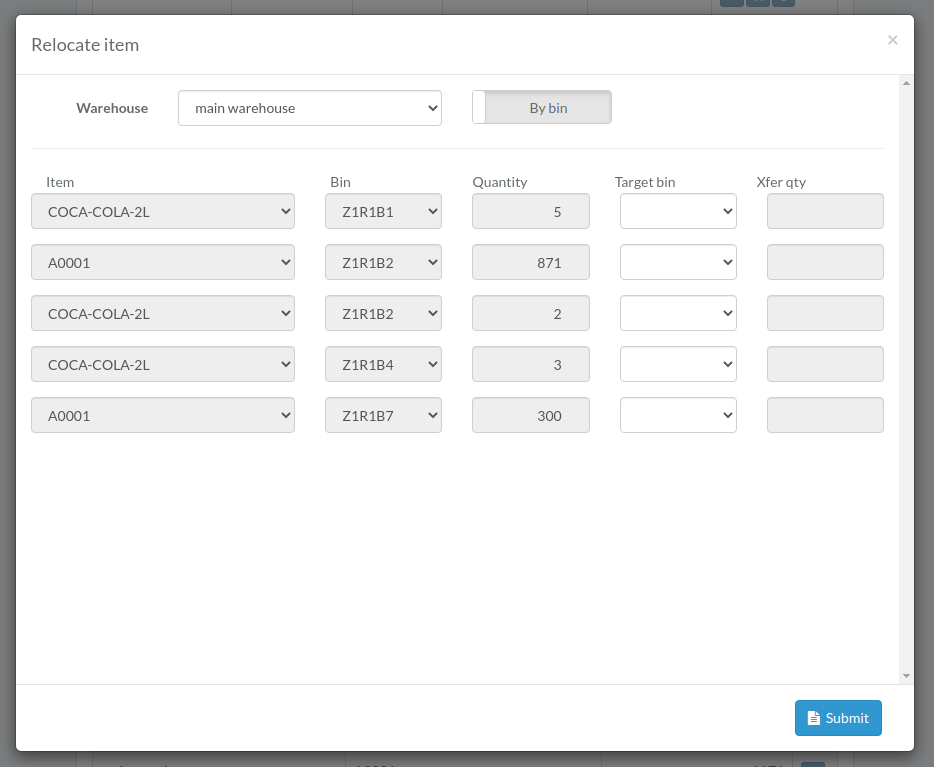Click the Quantity column header
The width and height of the screenshot is (934, 767).
(x=500, y=182)
